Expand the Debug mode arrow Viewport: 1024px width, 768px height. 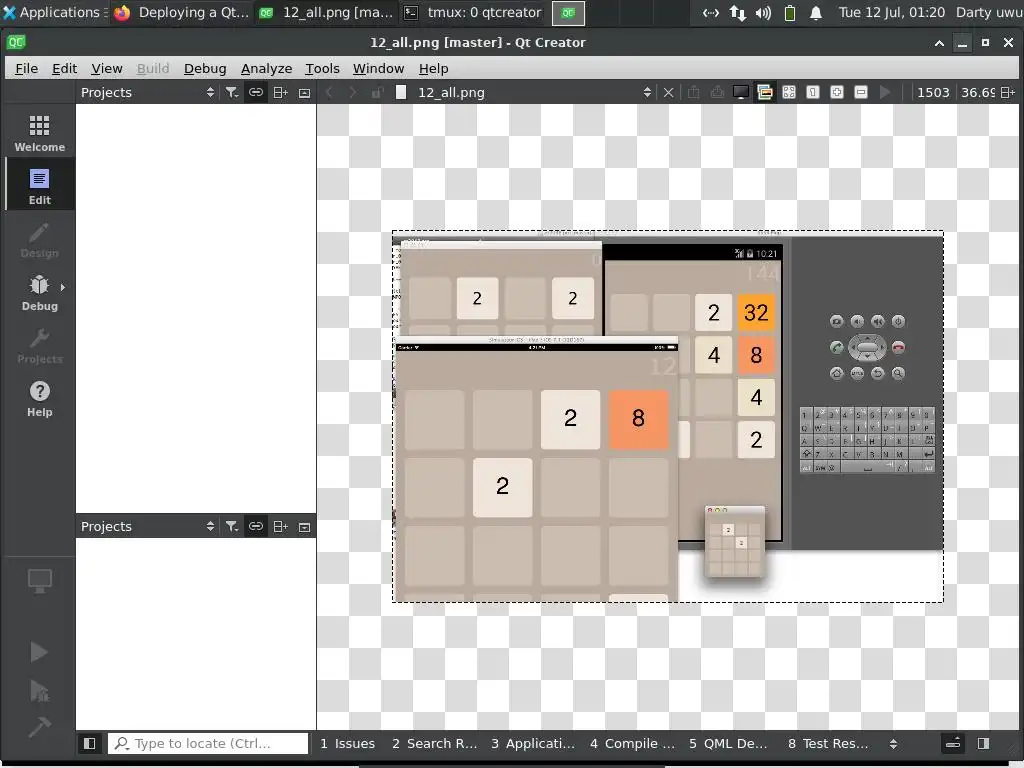coord(63,287)
